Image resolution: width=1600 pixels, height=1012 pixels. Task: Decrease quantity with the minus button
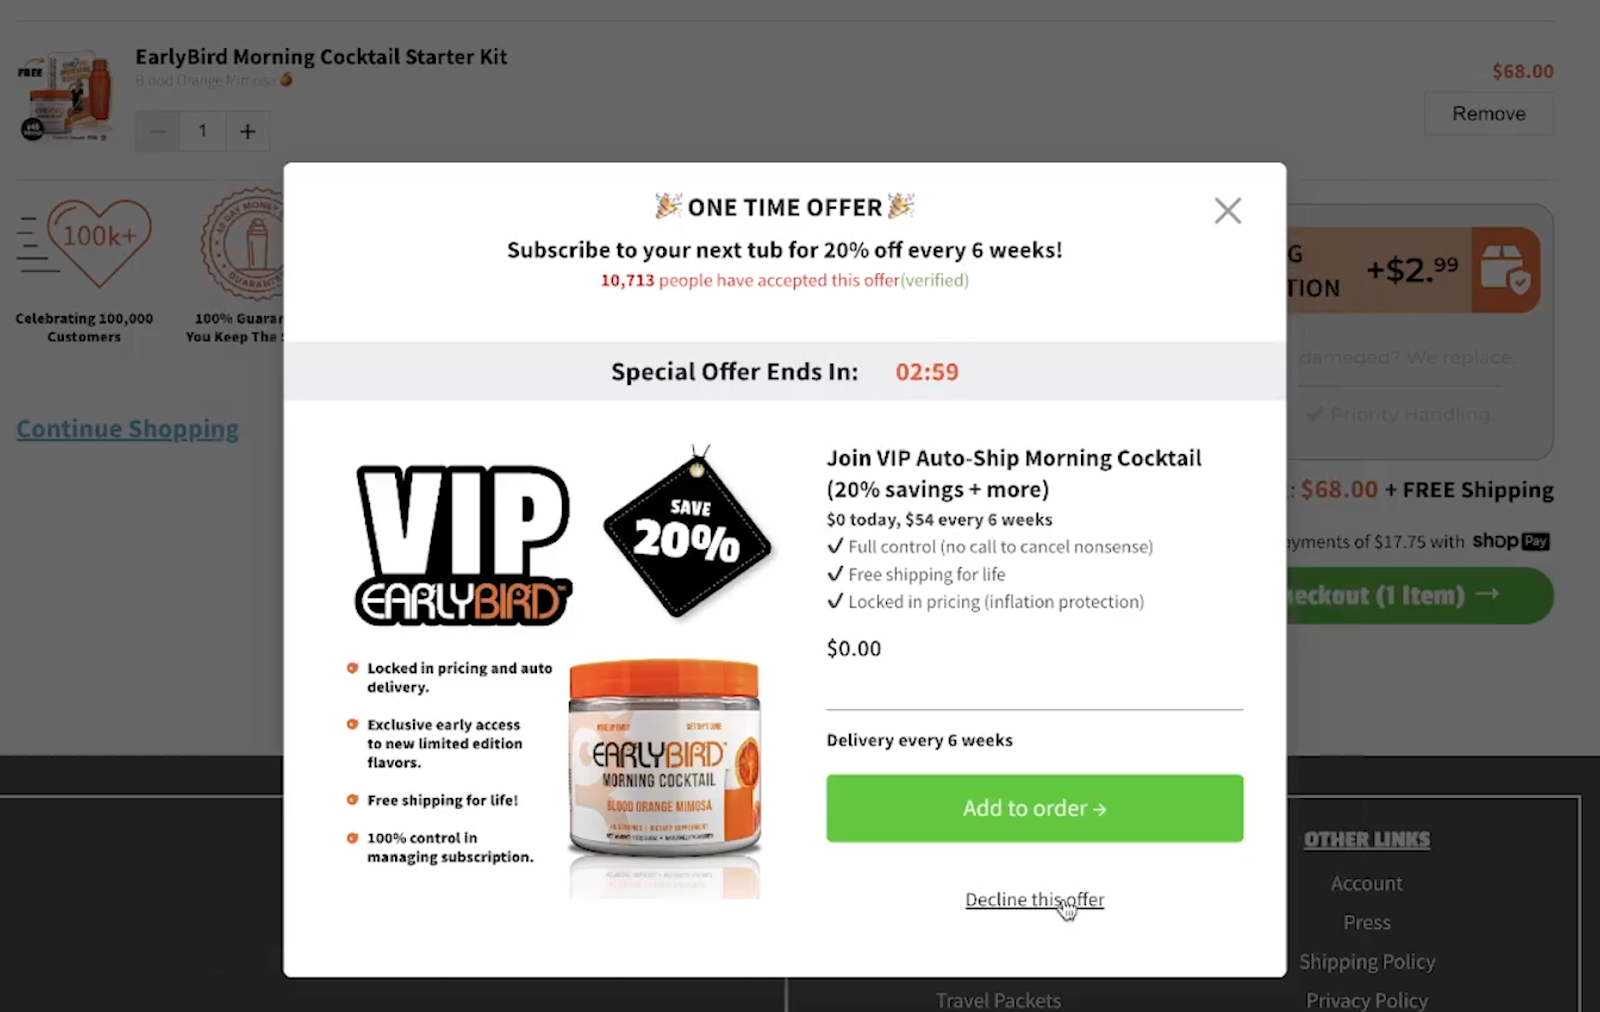tap(157, 131)
